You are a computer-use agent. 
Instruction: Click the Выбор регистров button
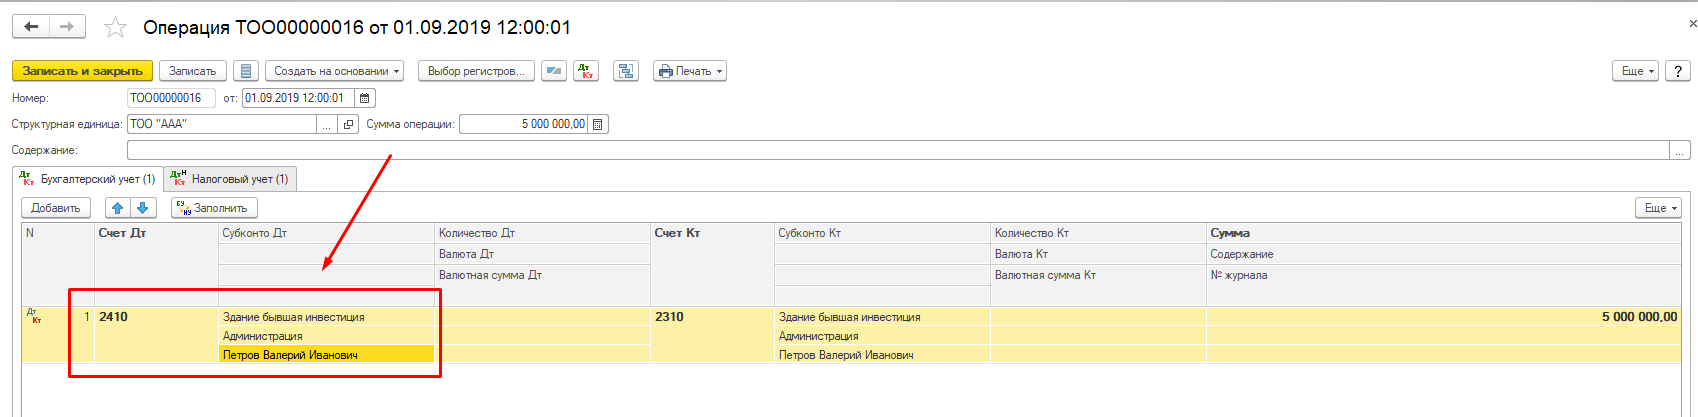click(475, 71)
